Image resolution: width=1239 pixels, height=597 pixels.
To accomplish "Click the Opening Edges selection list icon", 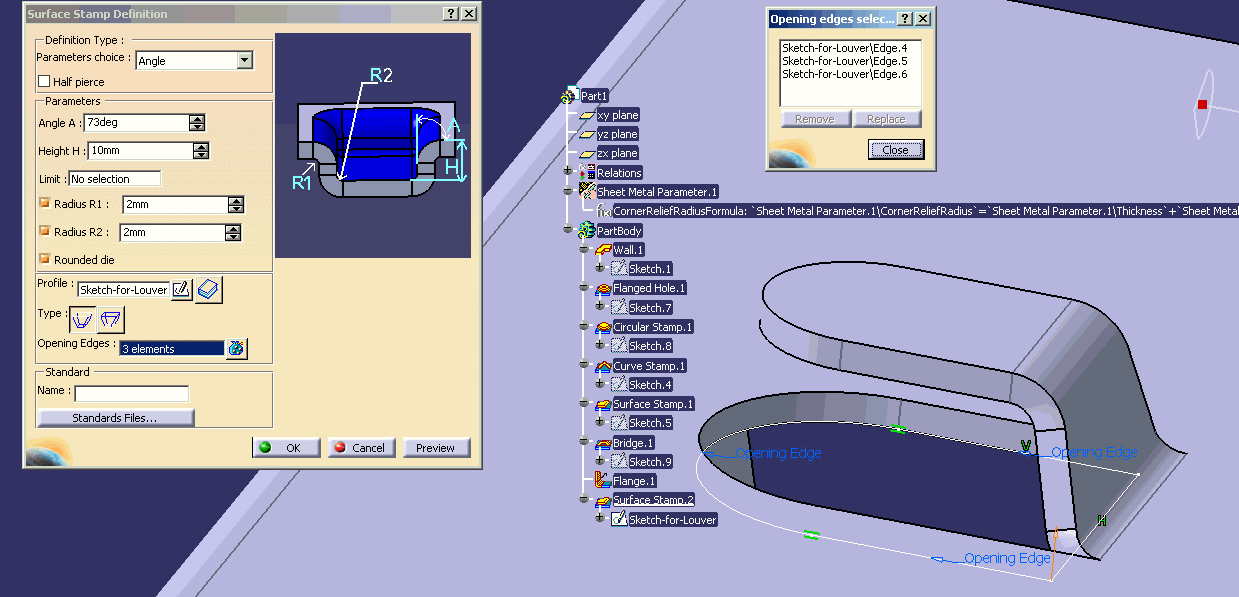I will [x=237, y=348].
